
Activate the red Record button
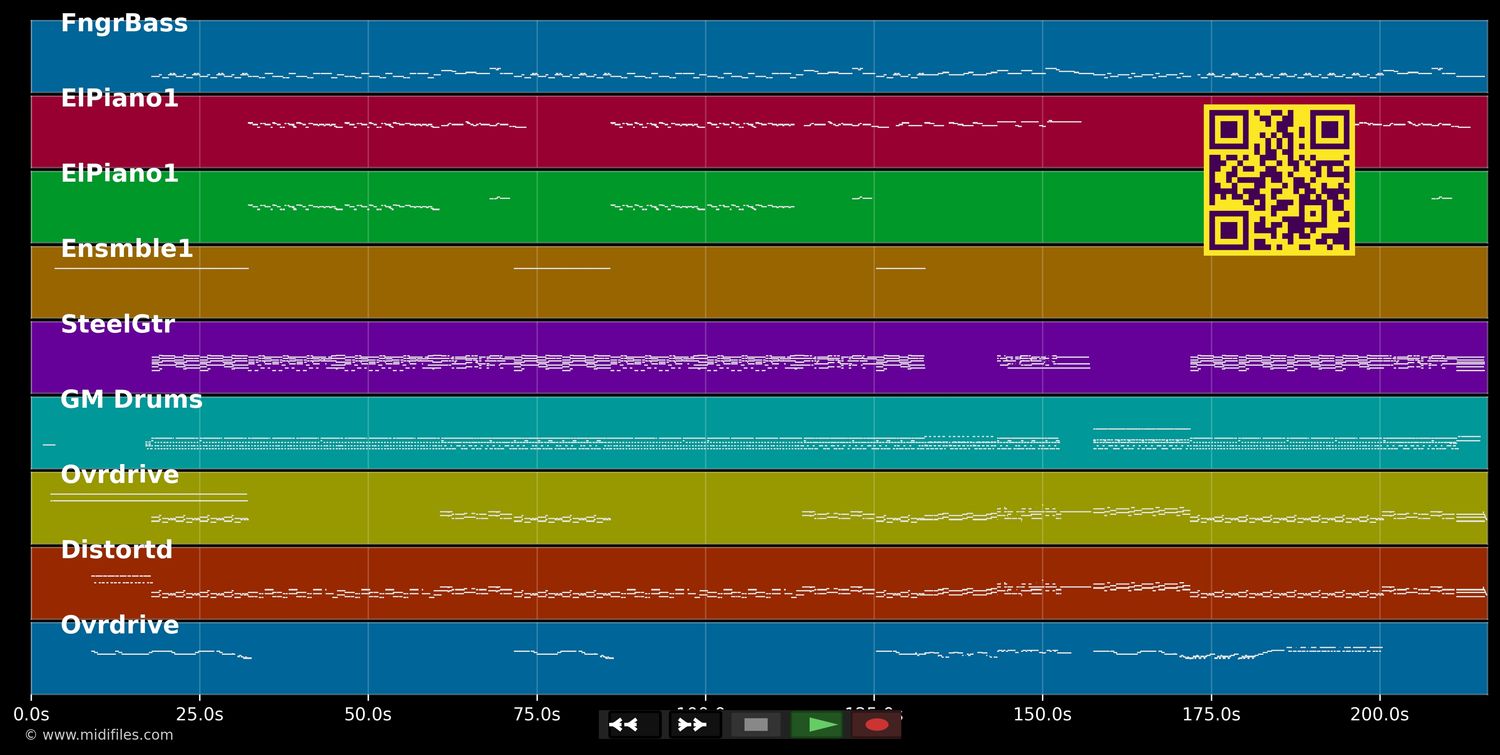coord(876,724)
